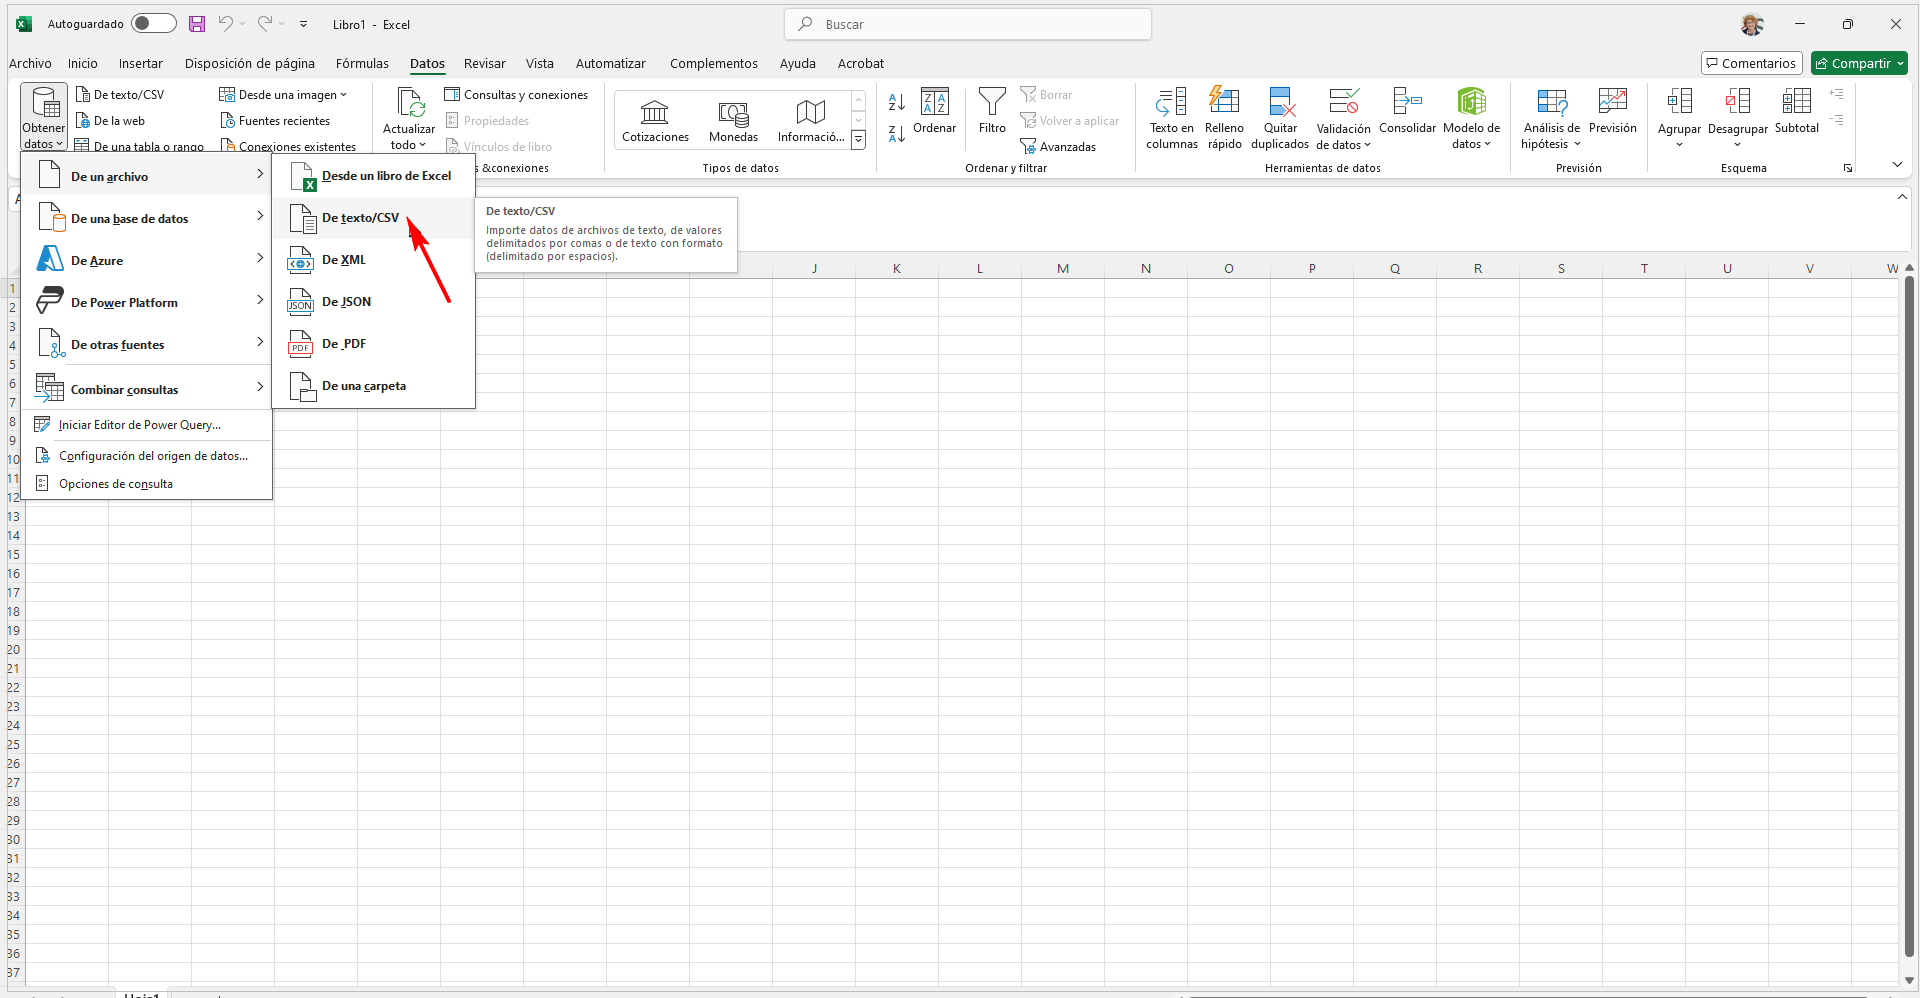Expand the Validación de datos dropdown
1920x998 pixels.
point(1343,145)
